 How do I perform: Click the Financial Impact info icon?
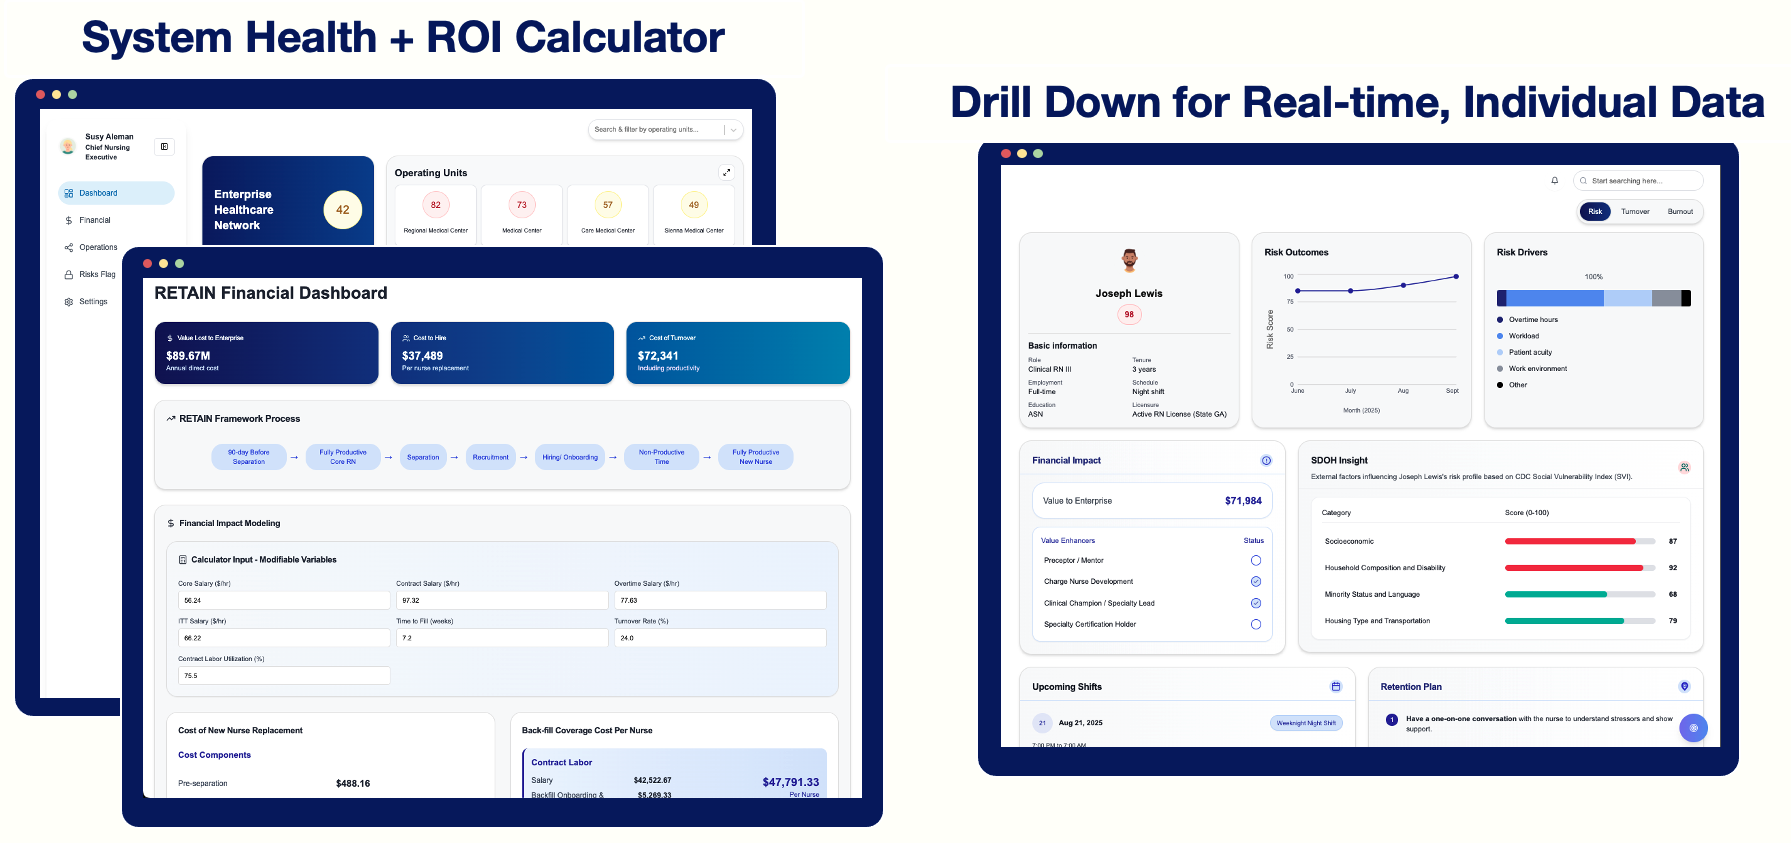point(1266,461)
